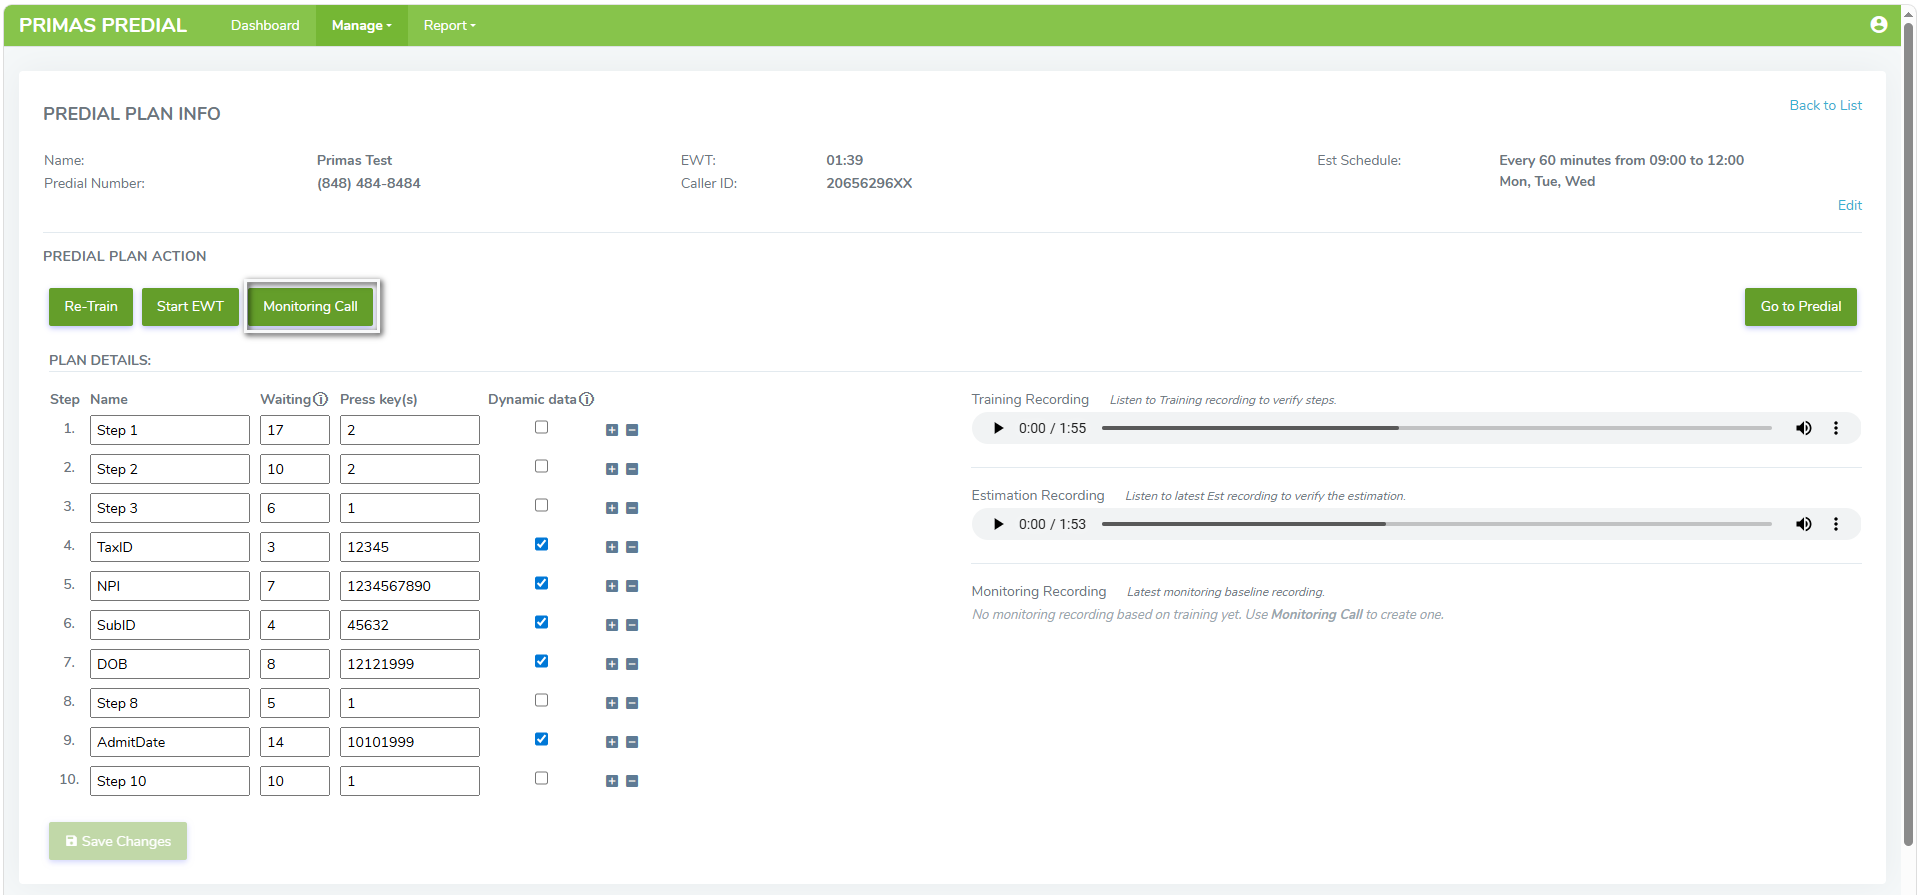Add a step after SubID row

[612, 625]
